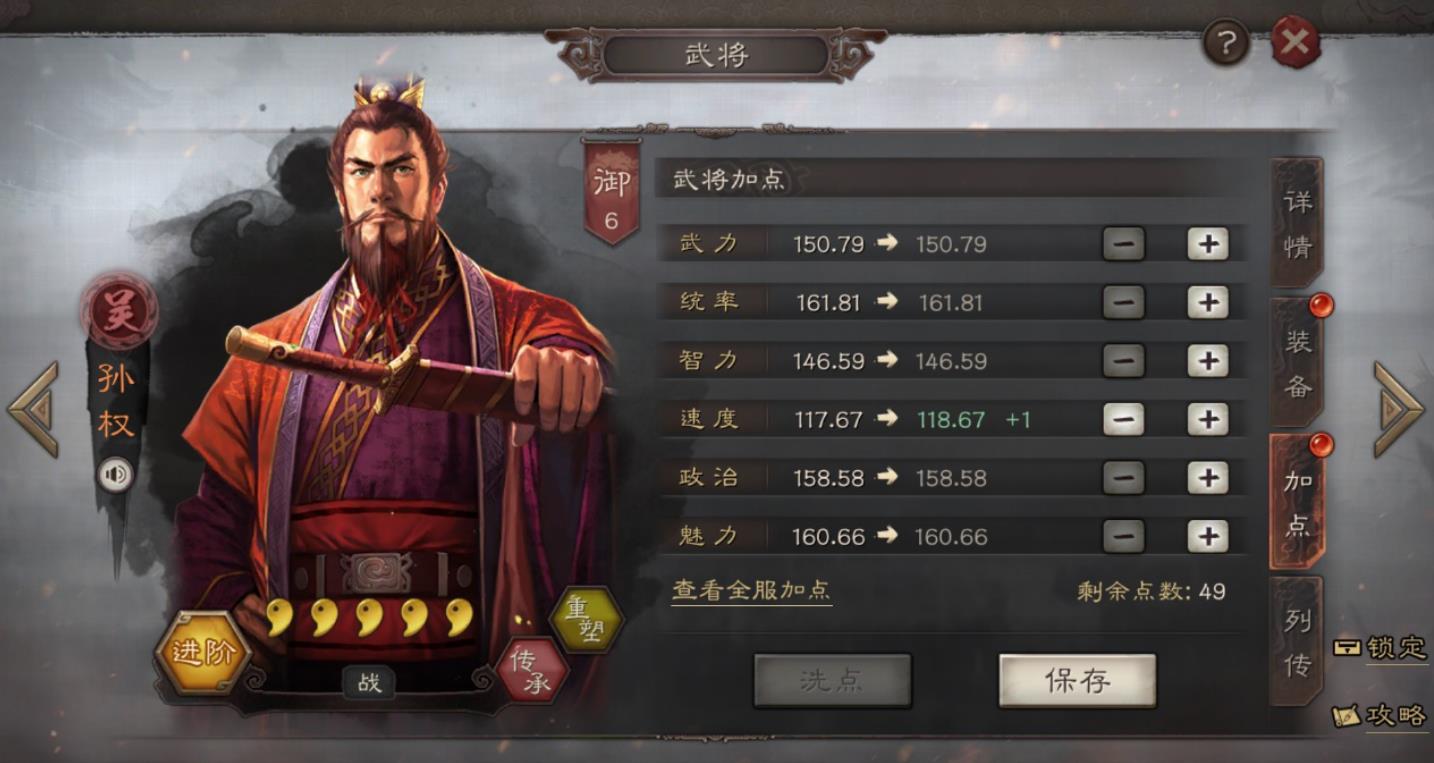Viewport: 1434px width, 763px height.
Task: Switch to the 详情 tab
Action: pos(1297,223)
